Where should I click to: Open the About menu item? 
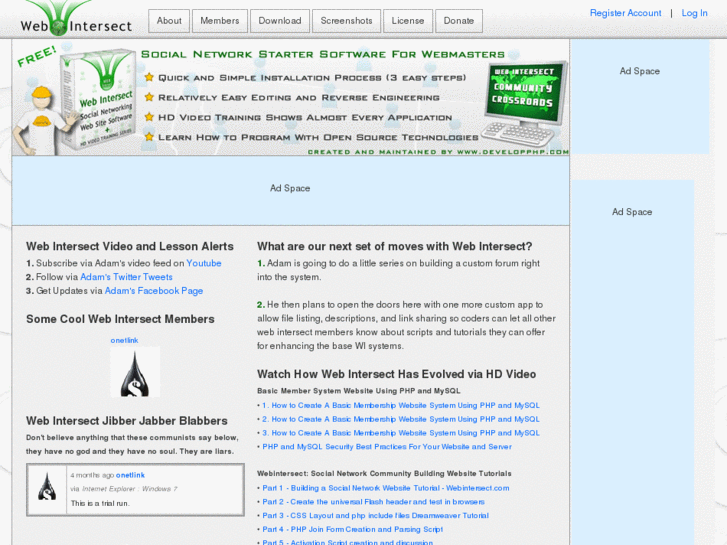pos(169,21)
